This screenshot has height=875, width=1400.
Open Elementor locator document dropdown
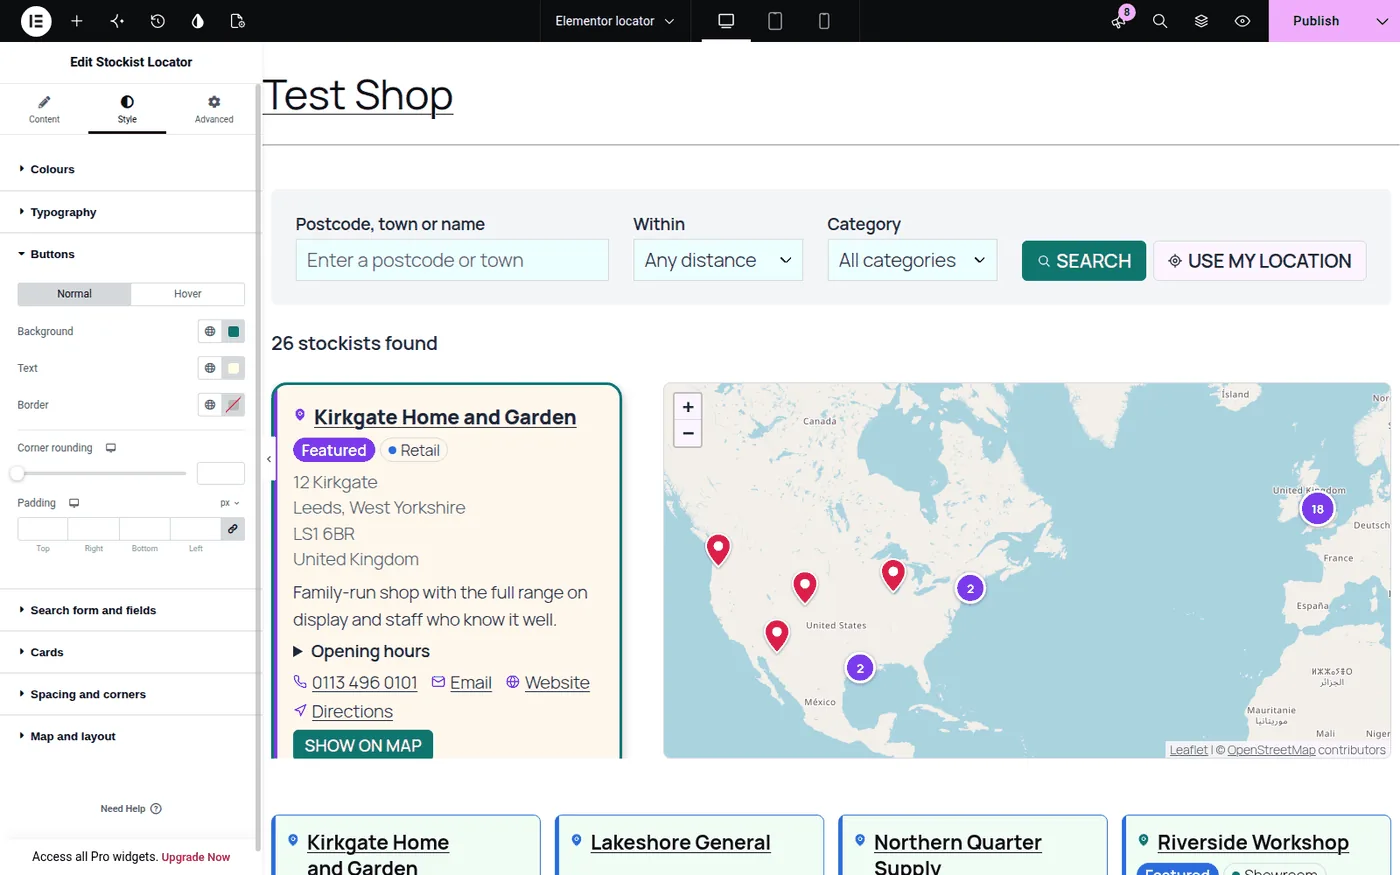[x=614, y=21]
